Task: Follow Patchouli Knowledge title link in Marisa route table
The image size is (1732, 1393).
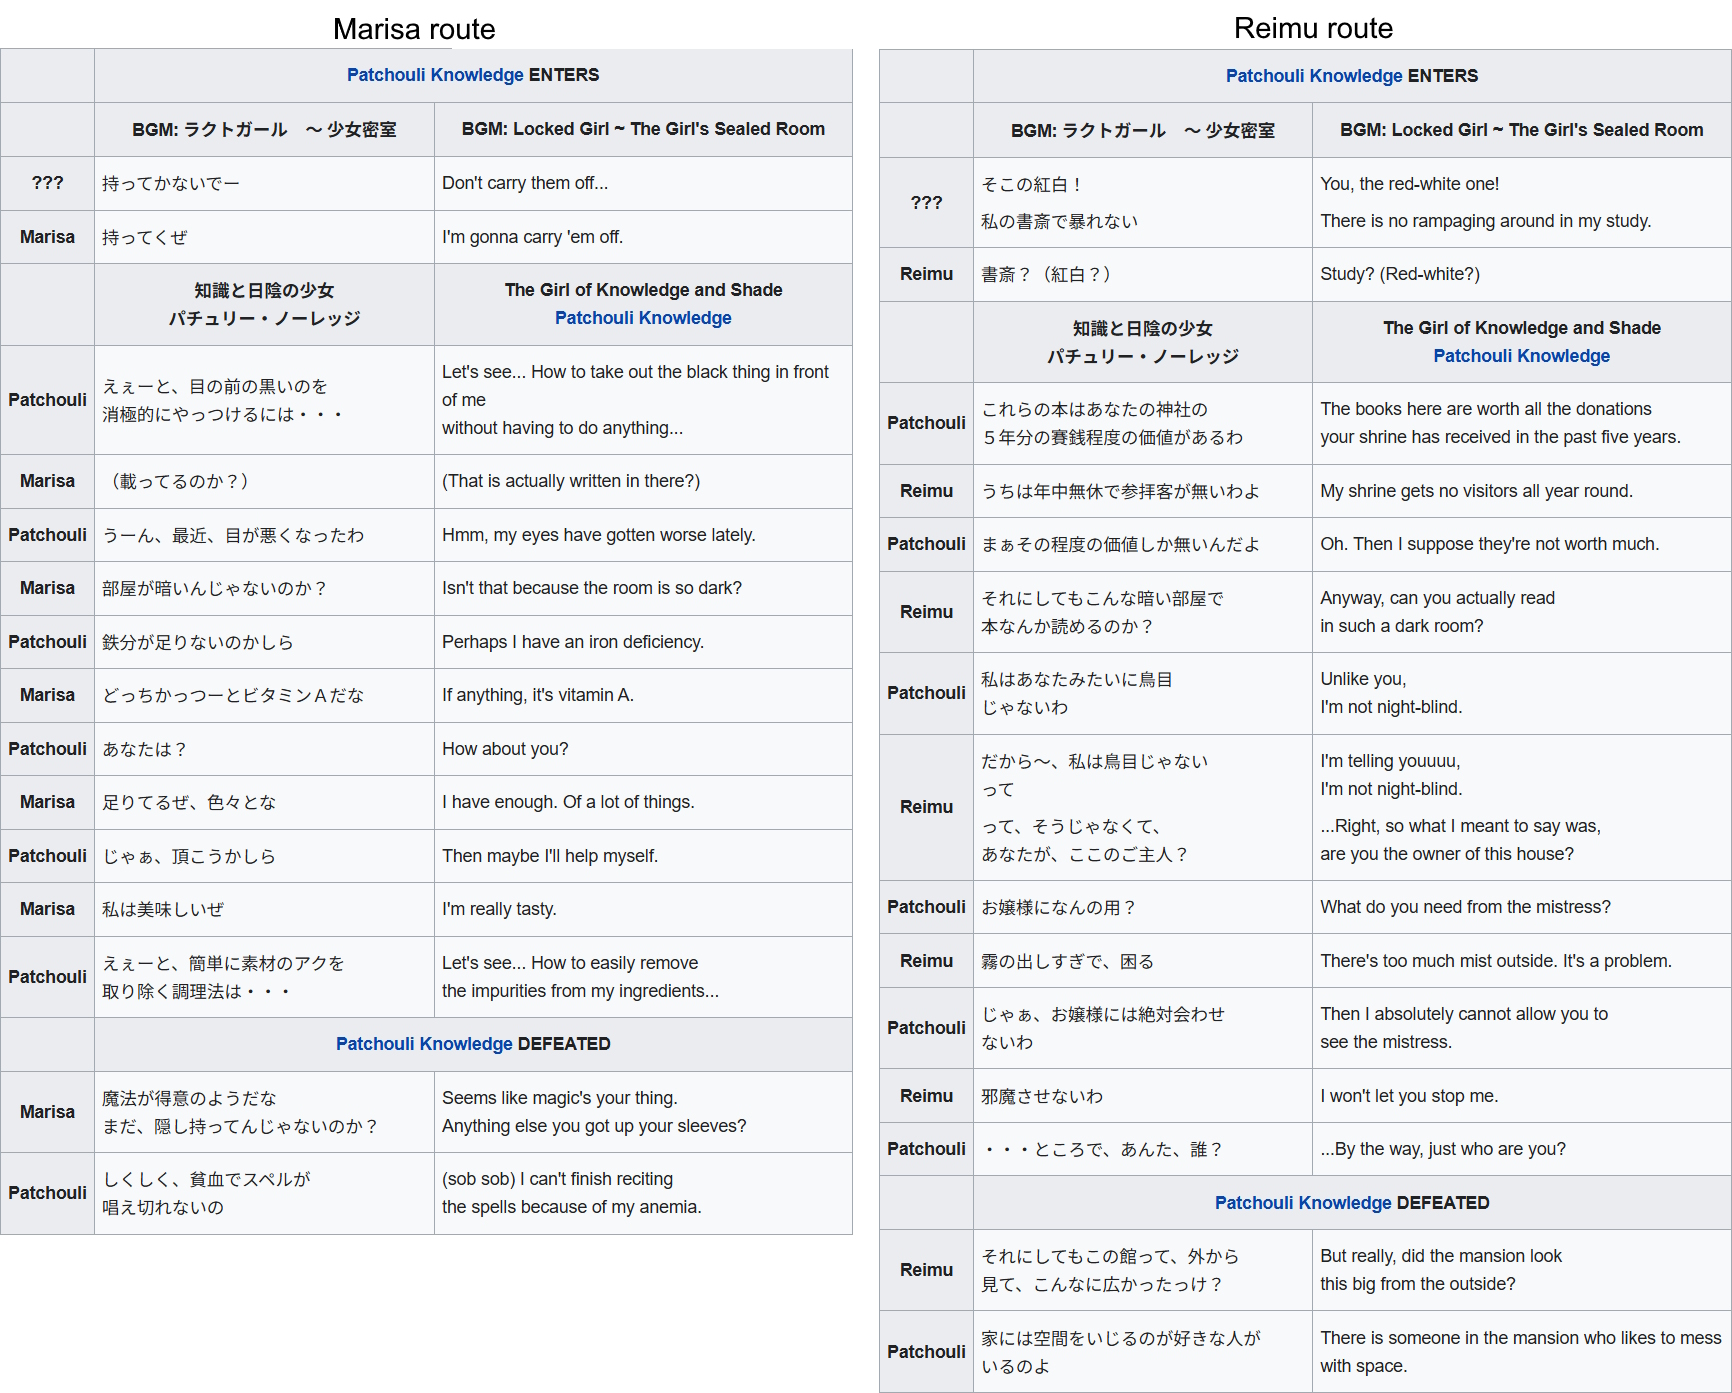Action: click(643, 318)
